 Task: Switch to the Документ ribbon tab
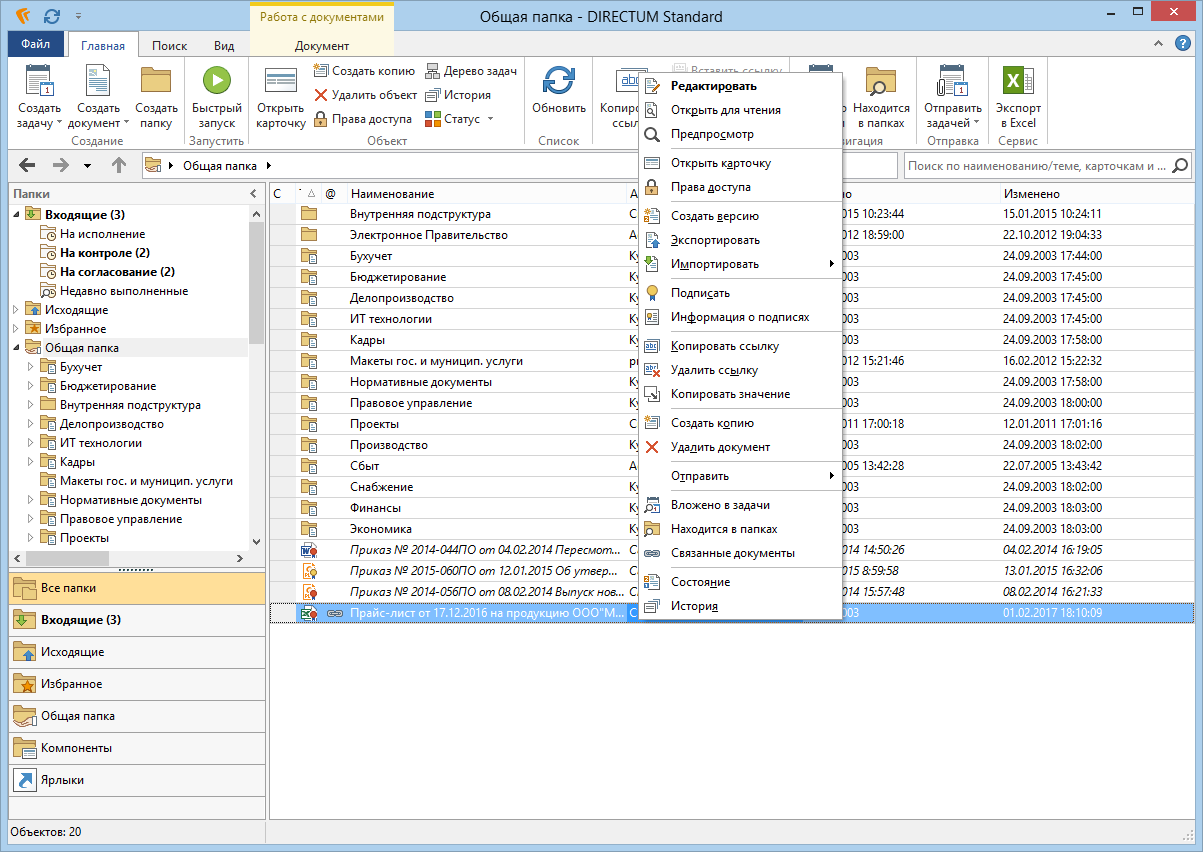click(322, 45)
